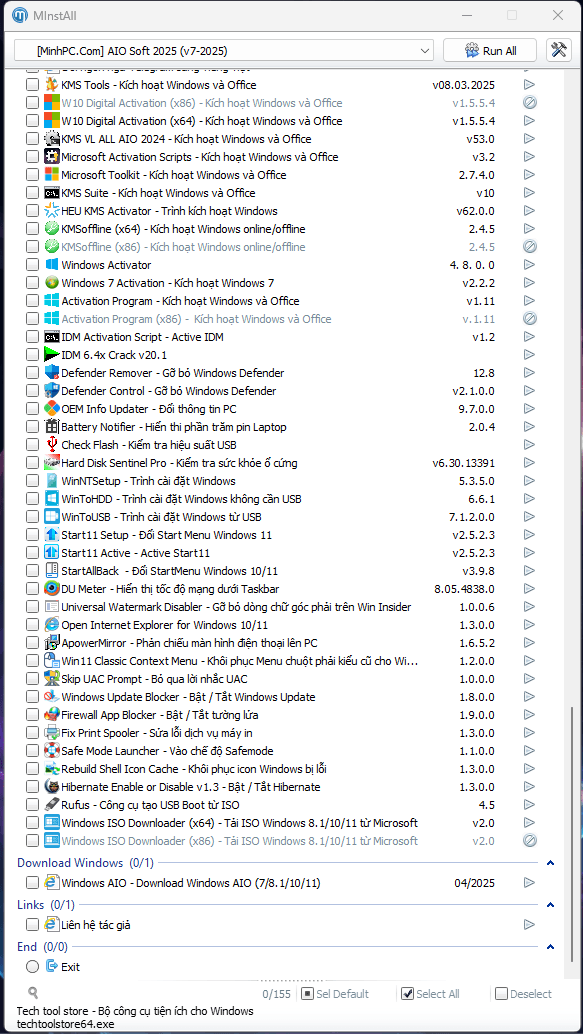The height and width of the screenshot is (1034, 583).
Task: Click the Safe Mode Launcher lifebuoy icon
Action: tap(51, 751)
